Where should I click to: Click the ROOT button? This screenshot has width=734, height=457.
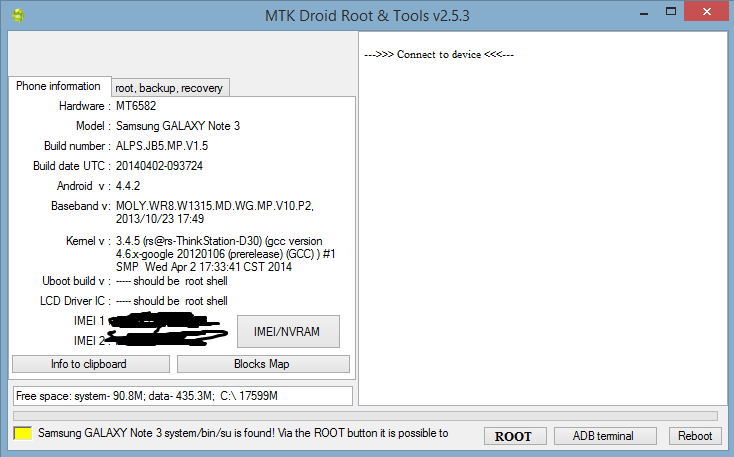point(513,435)
